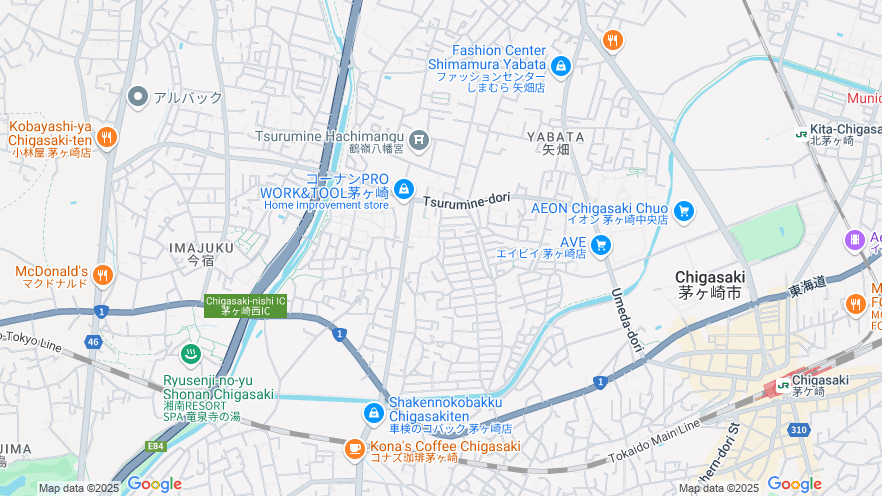
Task: Select the コーナンPRO home improvement store pin
Action: click(x=403, y=189)
